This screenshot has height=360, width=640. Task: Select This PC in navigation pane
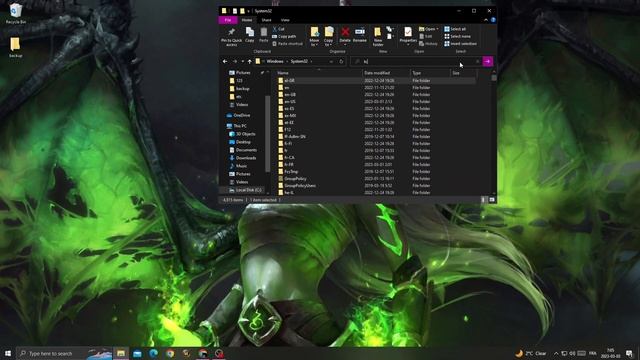click(x=236, y=126)
